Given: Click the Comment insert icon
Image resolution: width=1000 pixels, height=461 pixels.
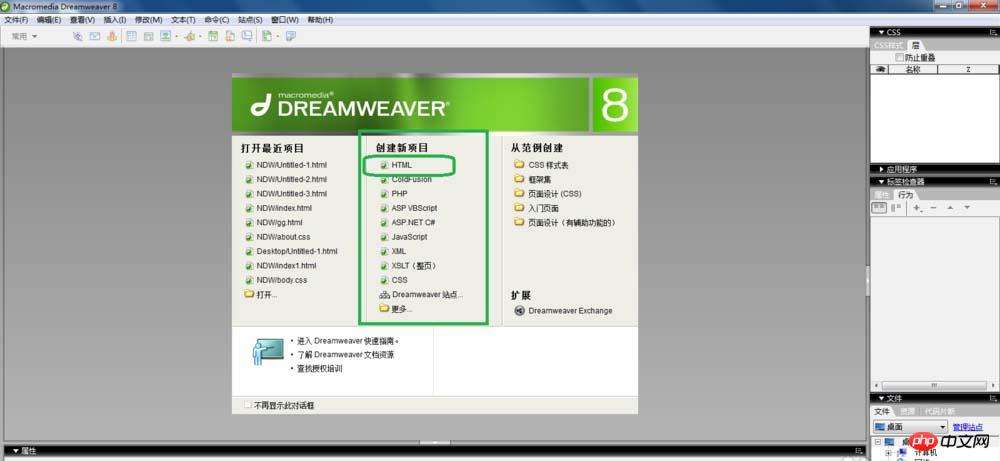Looking at the screenshot, I should 247,36.
